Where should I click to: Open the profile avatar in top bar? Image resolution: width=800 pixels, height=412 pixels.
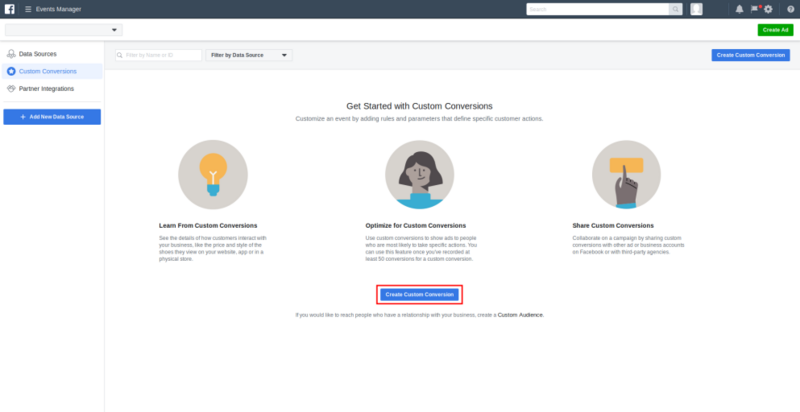click(696, 9)
